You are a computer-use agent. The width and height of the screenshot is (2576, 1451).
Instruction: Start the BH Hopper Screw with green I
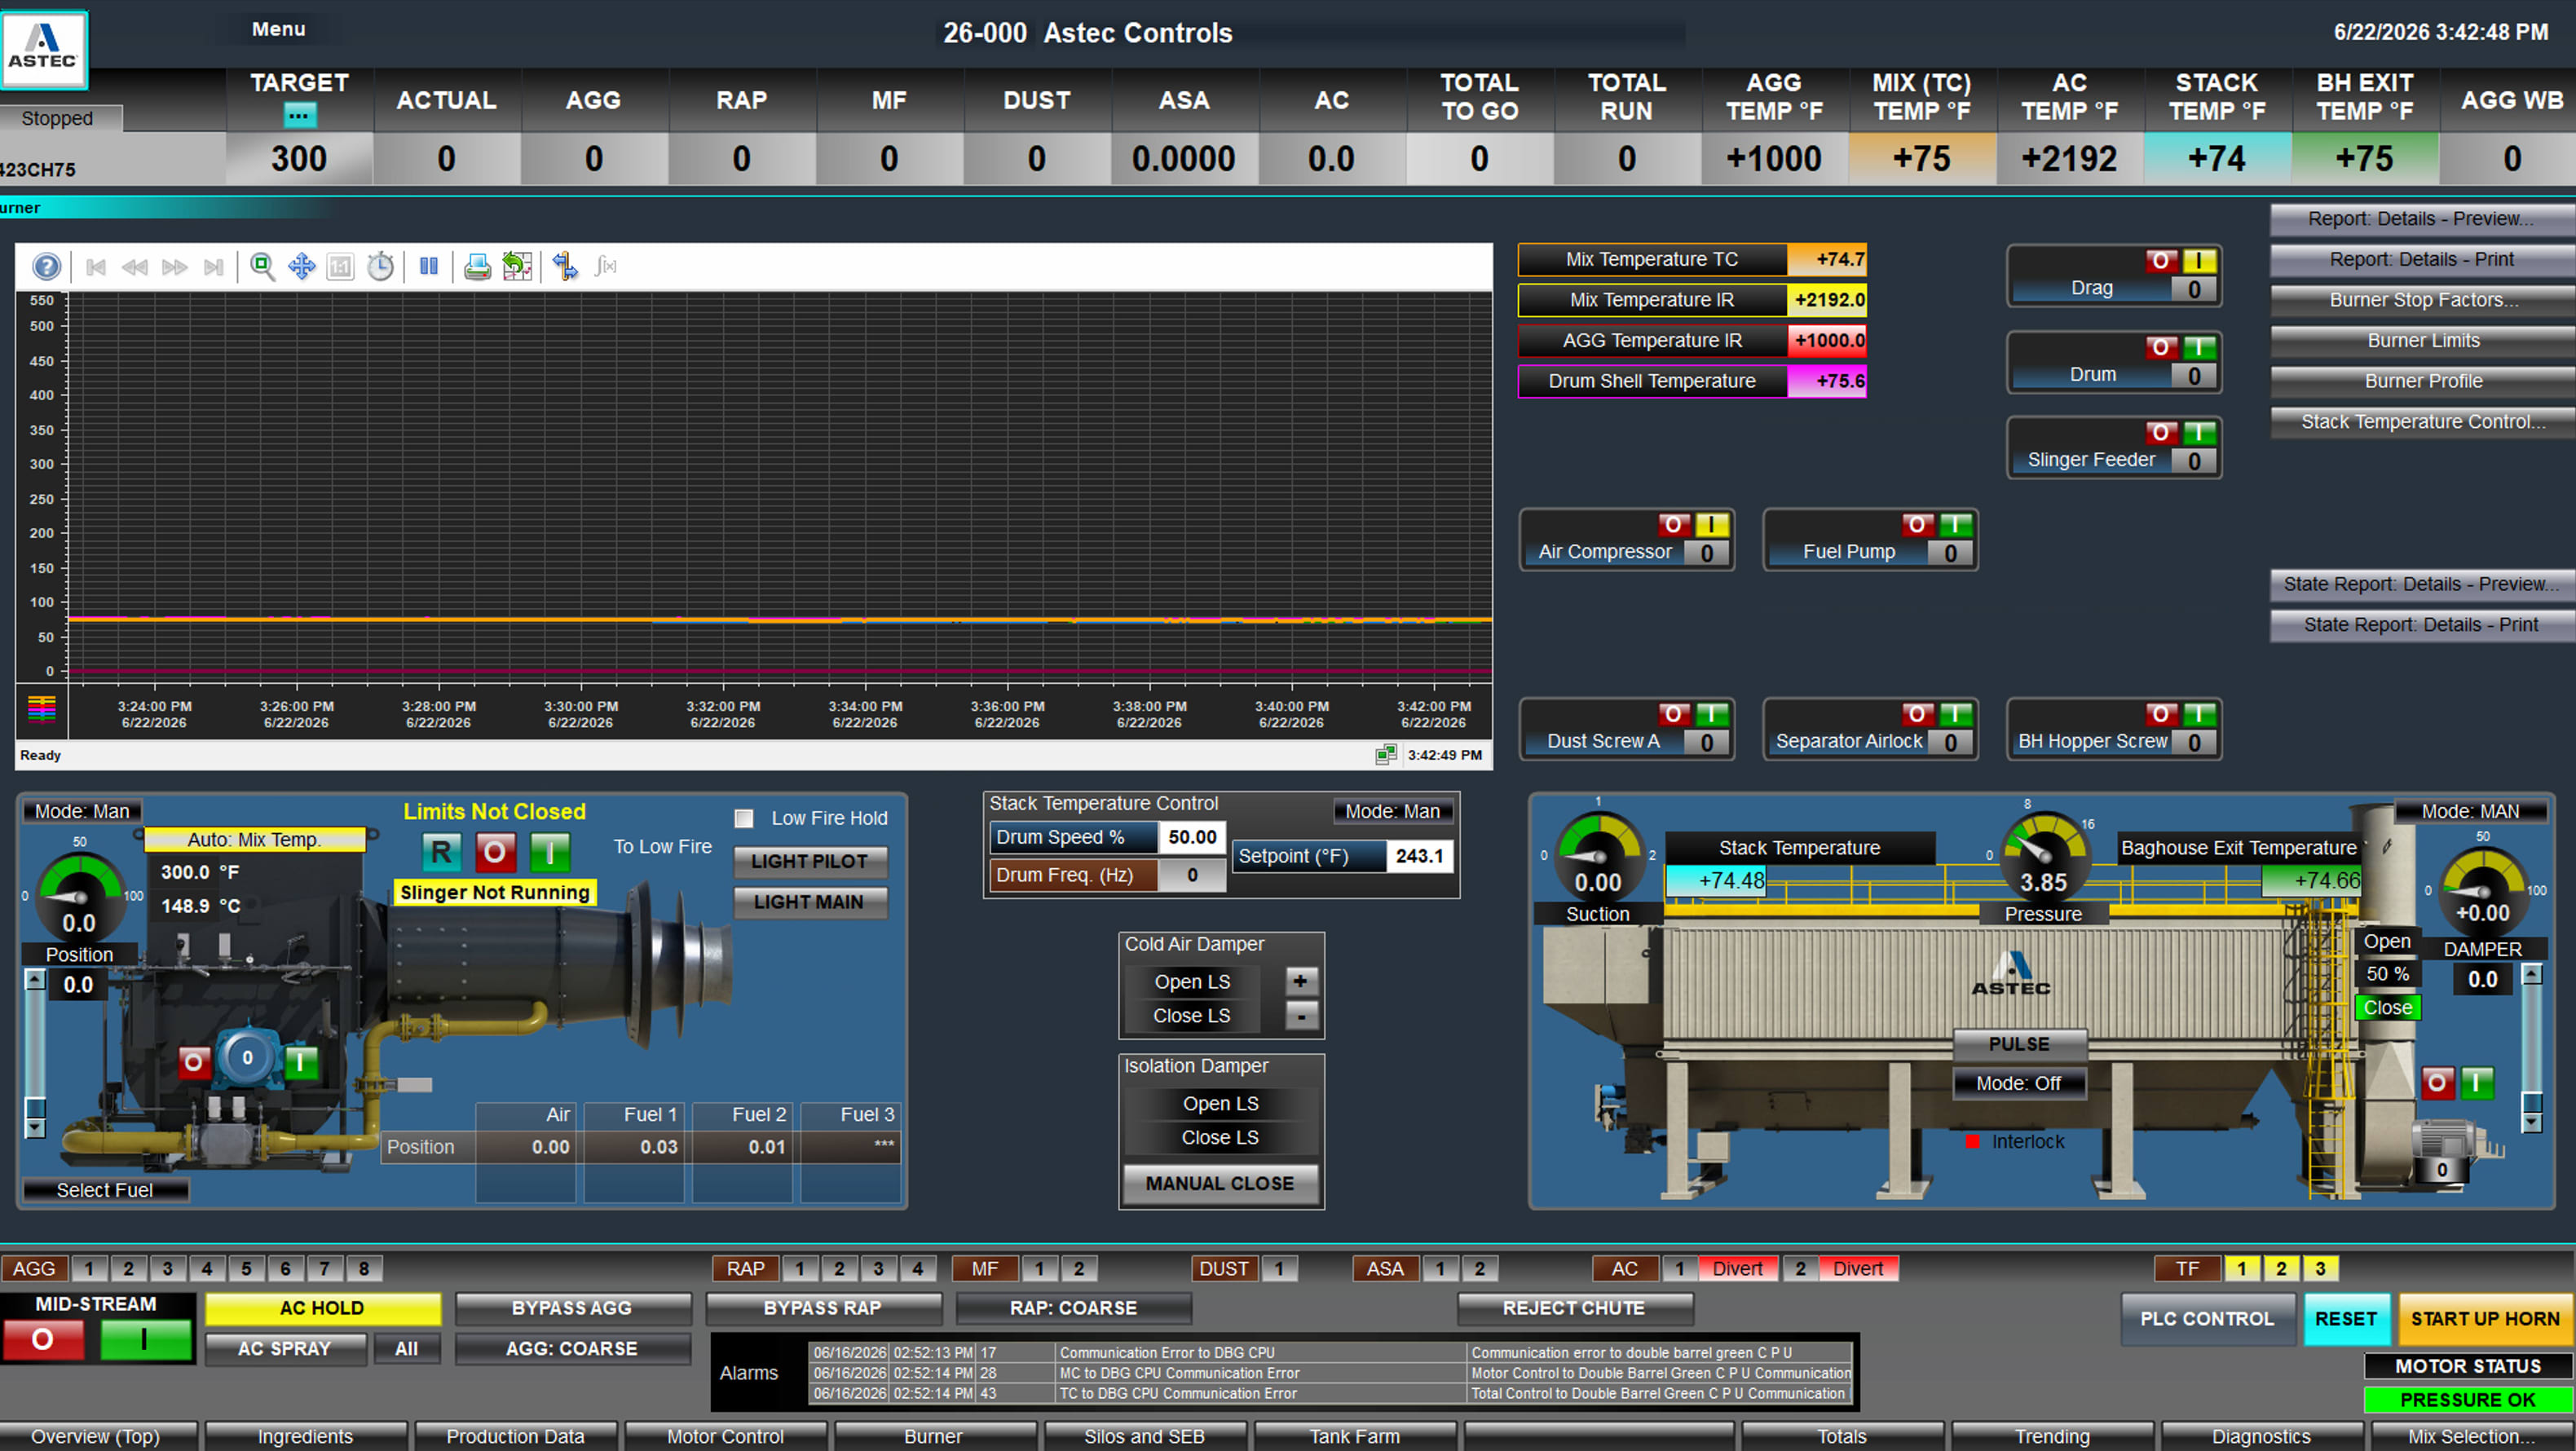pos(2198,714)
